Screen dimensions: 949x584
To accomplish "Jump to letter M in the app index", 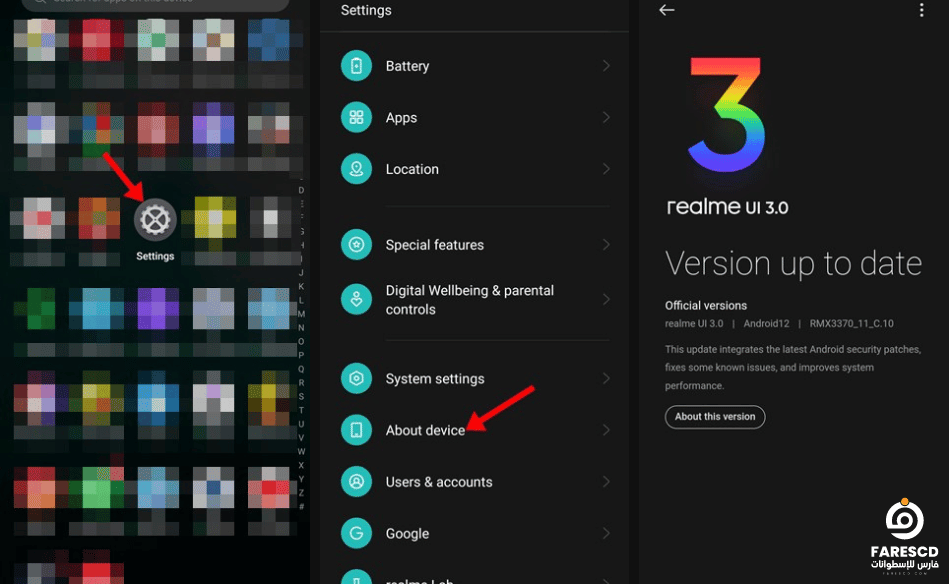I will pyautogui.click(x=301, y=313).
